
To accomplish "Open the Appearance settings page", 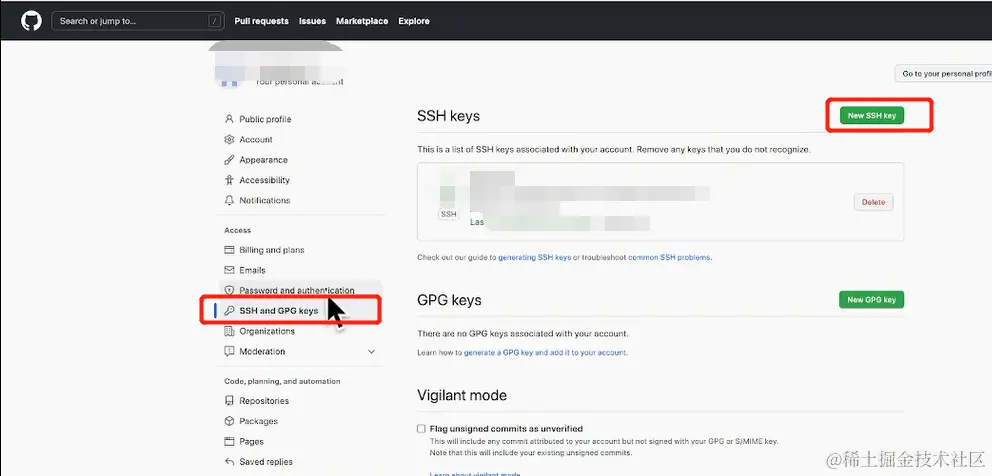I will [263, 160].
